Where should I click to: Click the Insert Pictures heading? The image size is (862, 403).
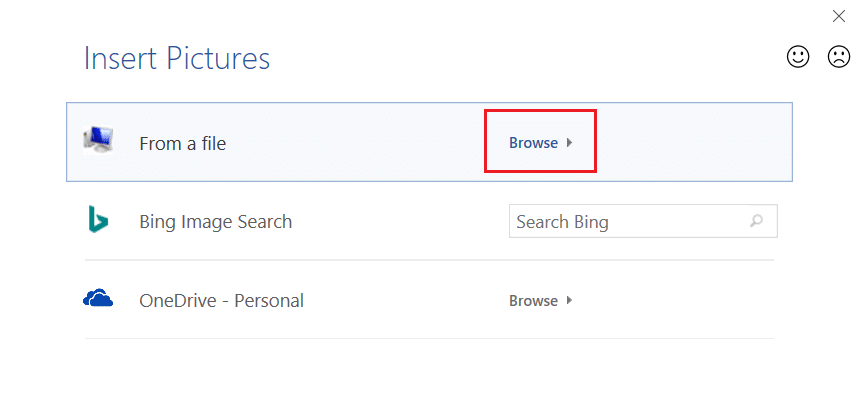(x=177, y=58)
